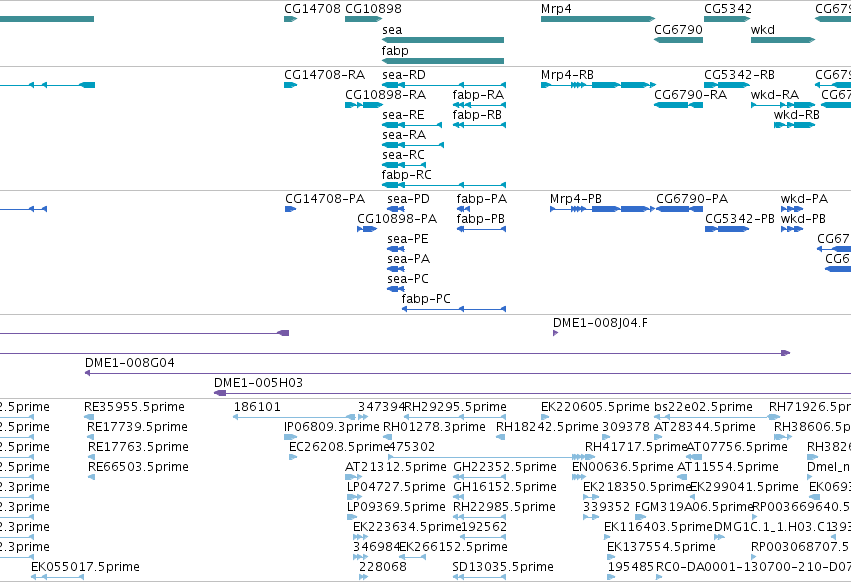Click protein fabp-PC
Screen dimensions: 851x582
point(426,299)
